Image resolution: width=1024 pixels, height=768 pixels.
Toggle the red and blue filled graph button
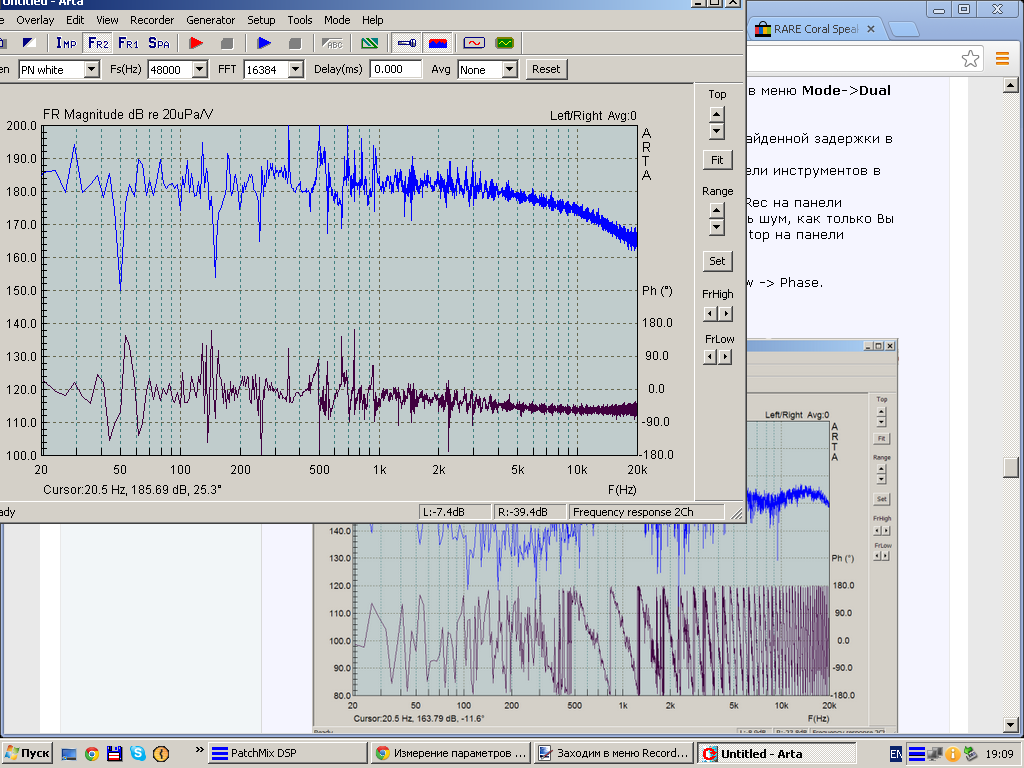(x=437, y=43)
